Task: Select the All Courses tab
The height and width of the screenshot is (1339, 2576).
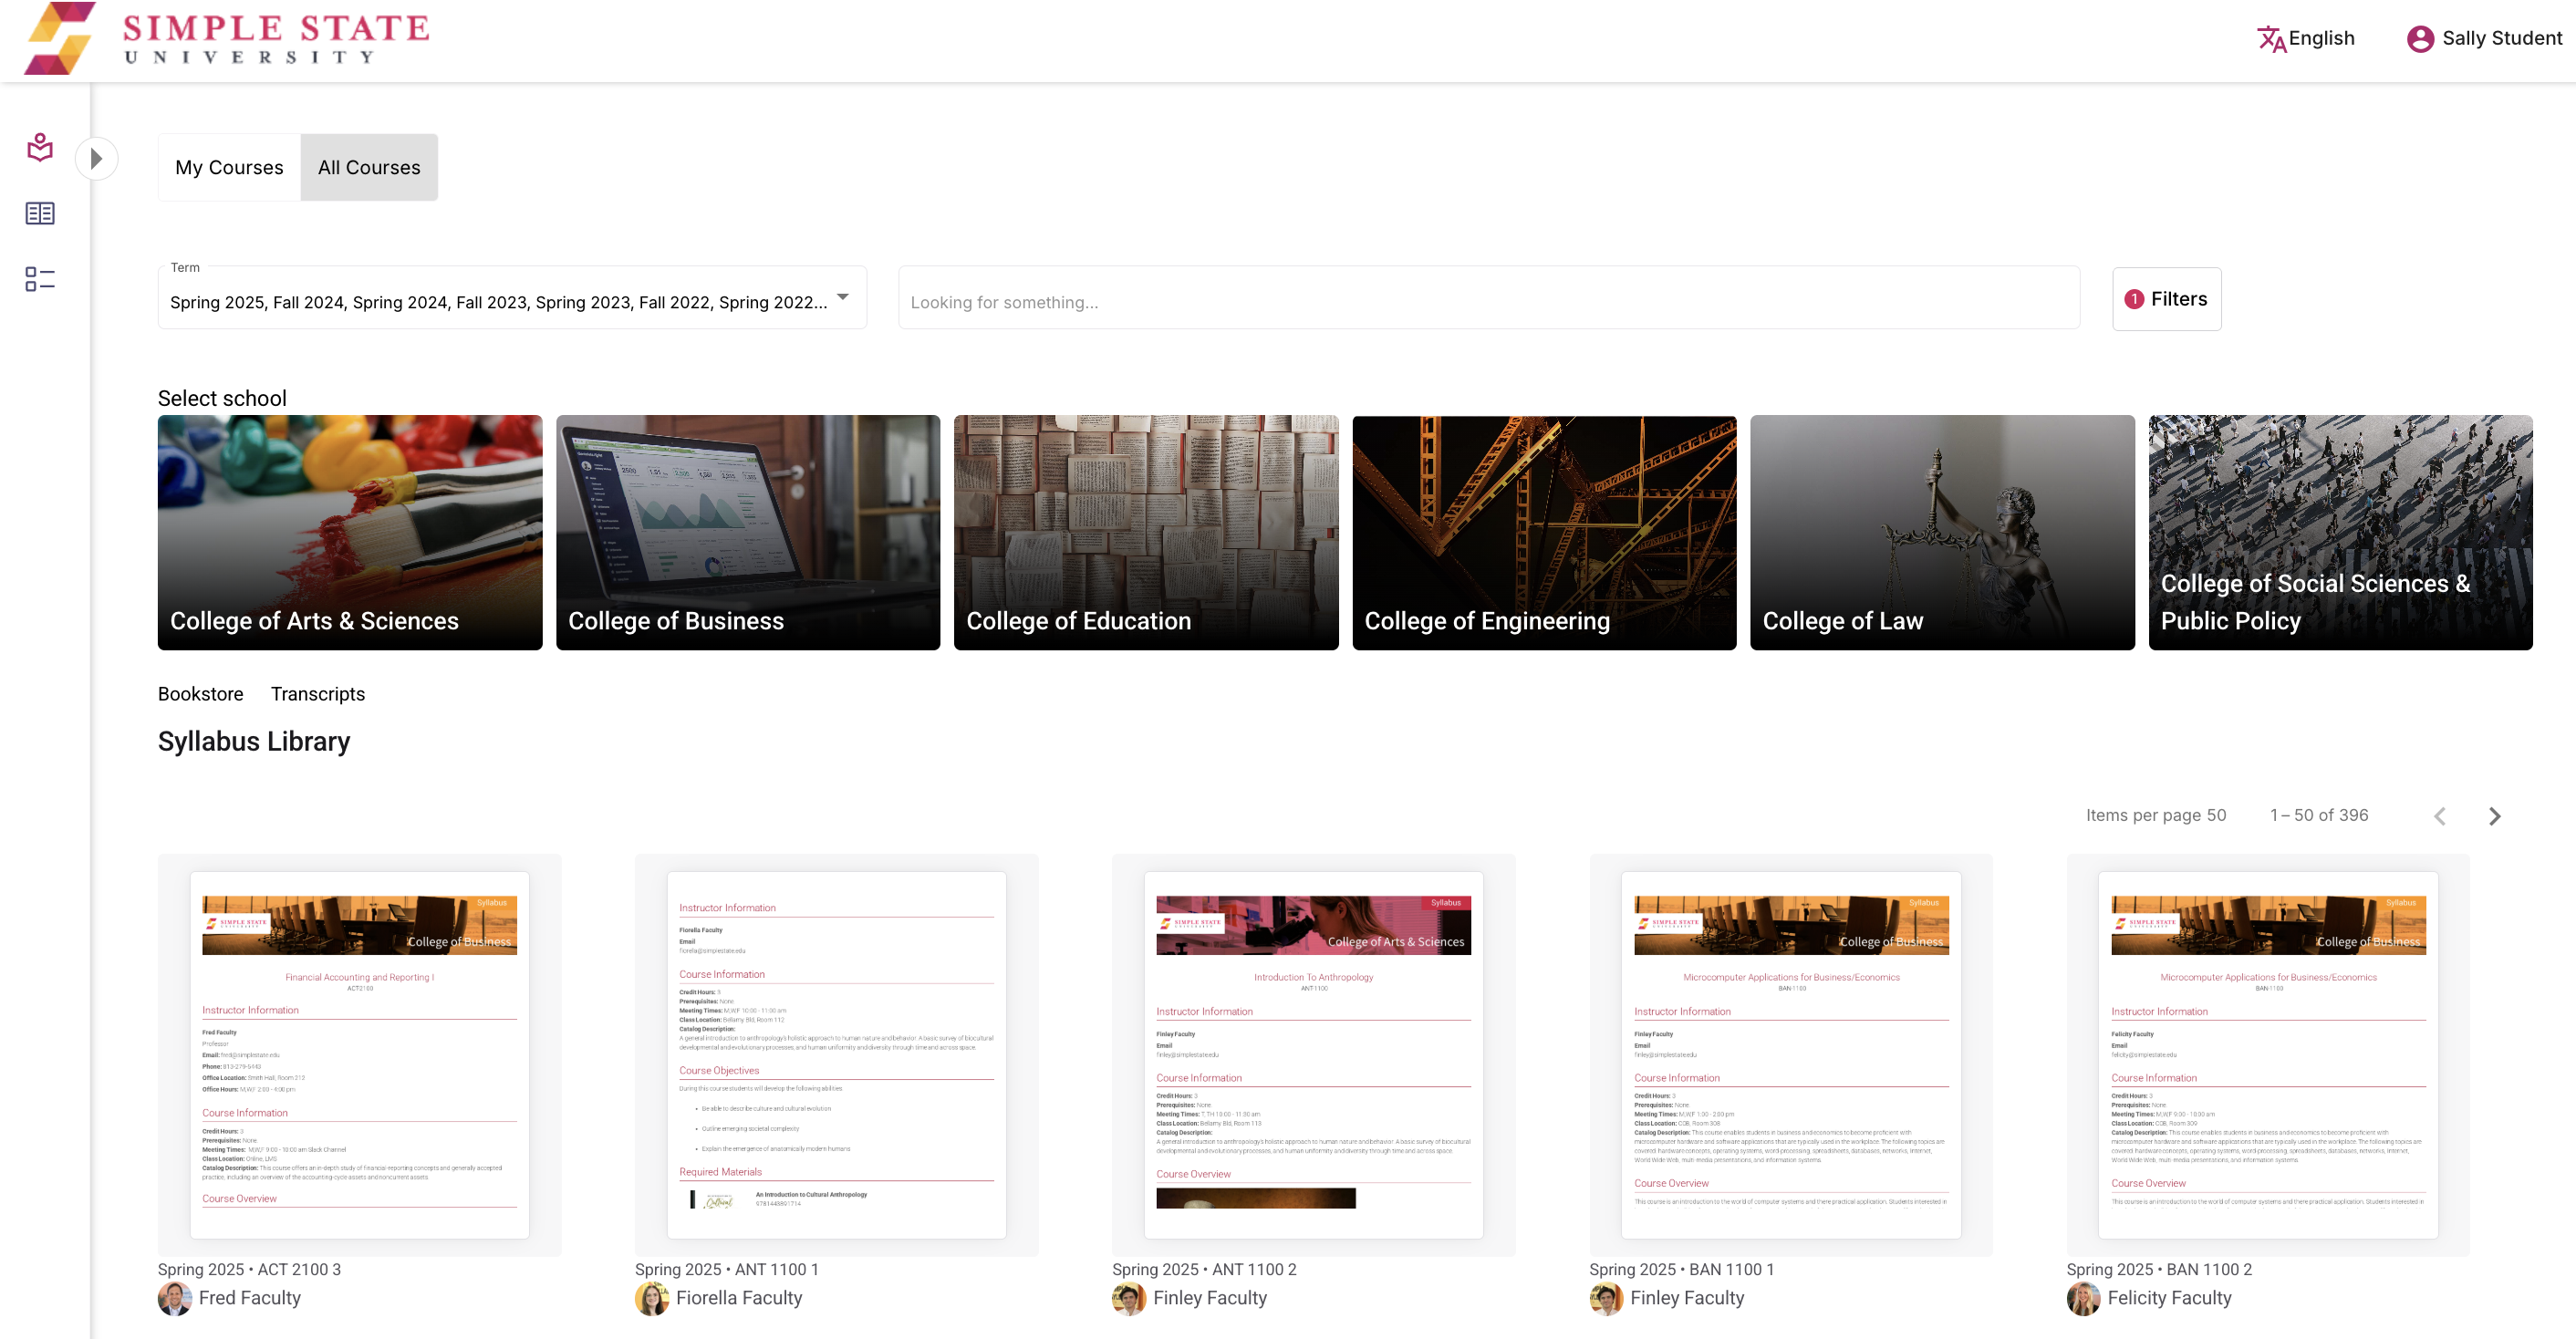Action: click(x=369, y=167)
